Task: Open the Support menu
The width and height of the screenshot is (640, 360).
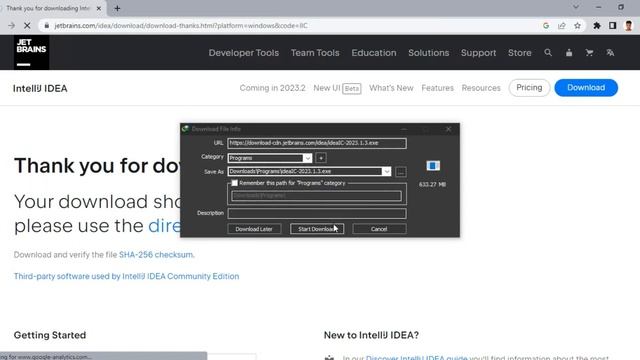Action: [x=478, y=53]
